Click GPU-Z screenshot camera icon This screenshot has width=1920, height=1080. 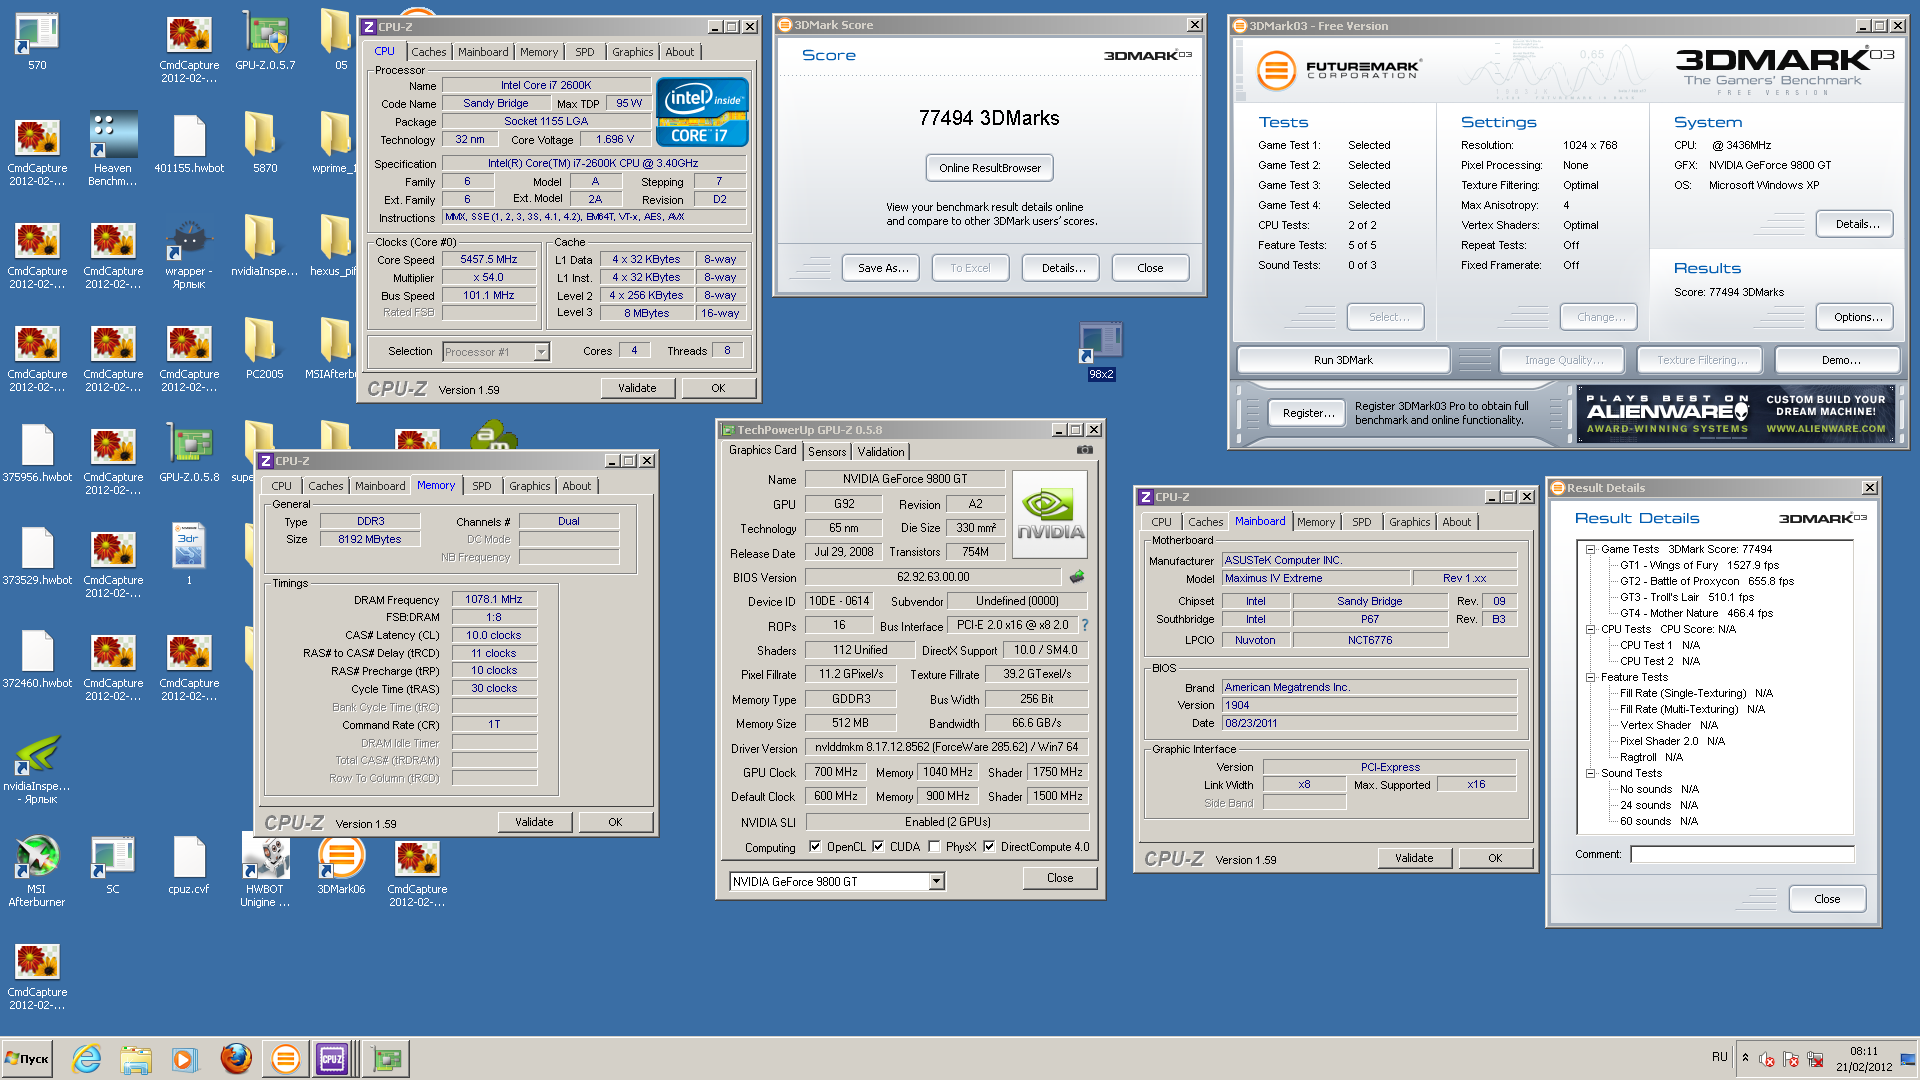point(1084,450)
